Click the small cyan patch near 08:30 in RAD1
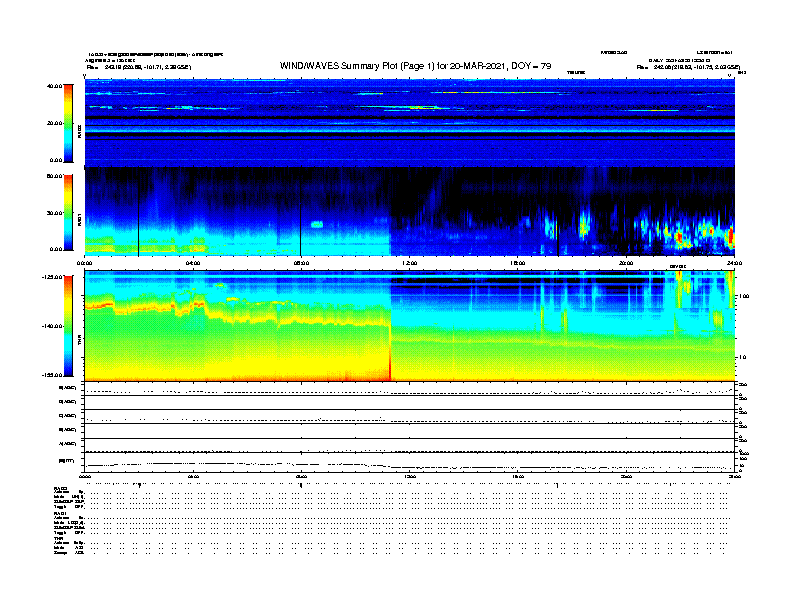792x612 pixels. coord(317,225)
